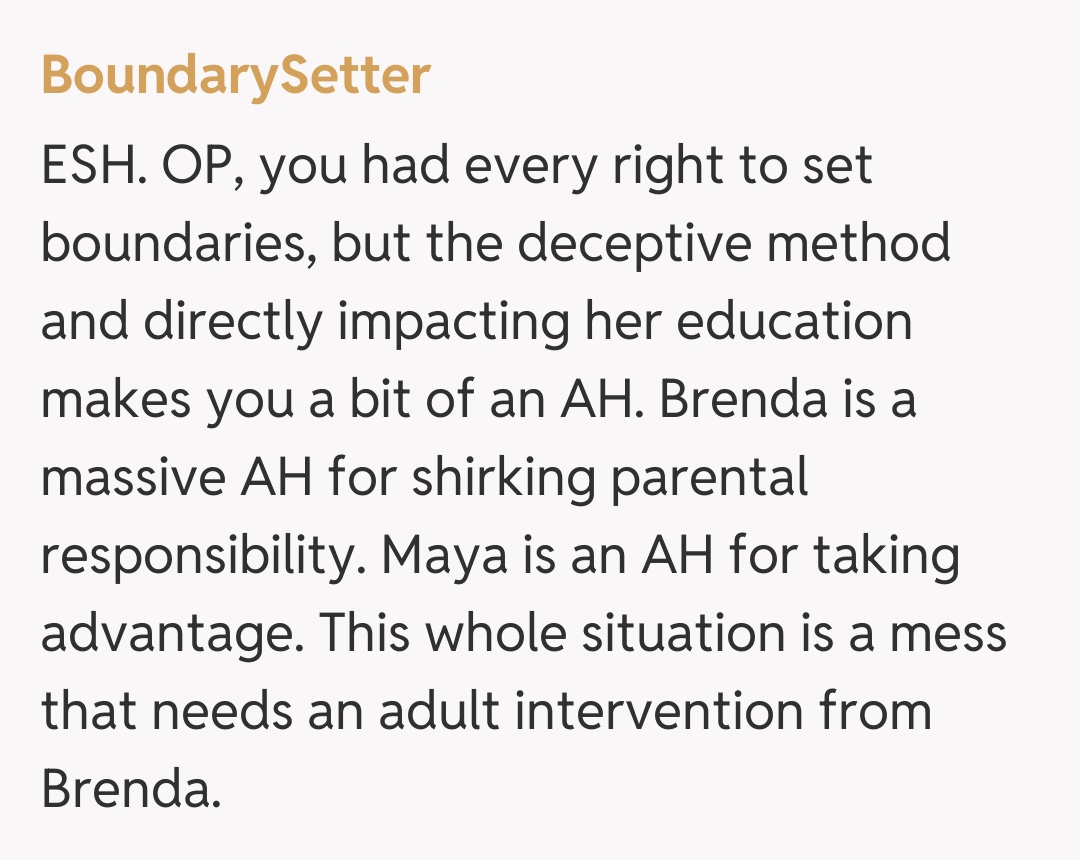Click the word "adult"
Image resolution: width=1080 pixels, height=860 pixels.
451,712
